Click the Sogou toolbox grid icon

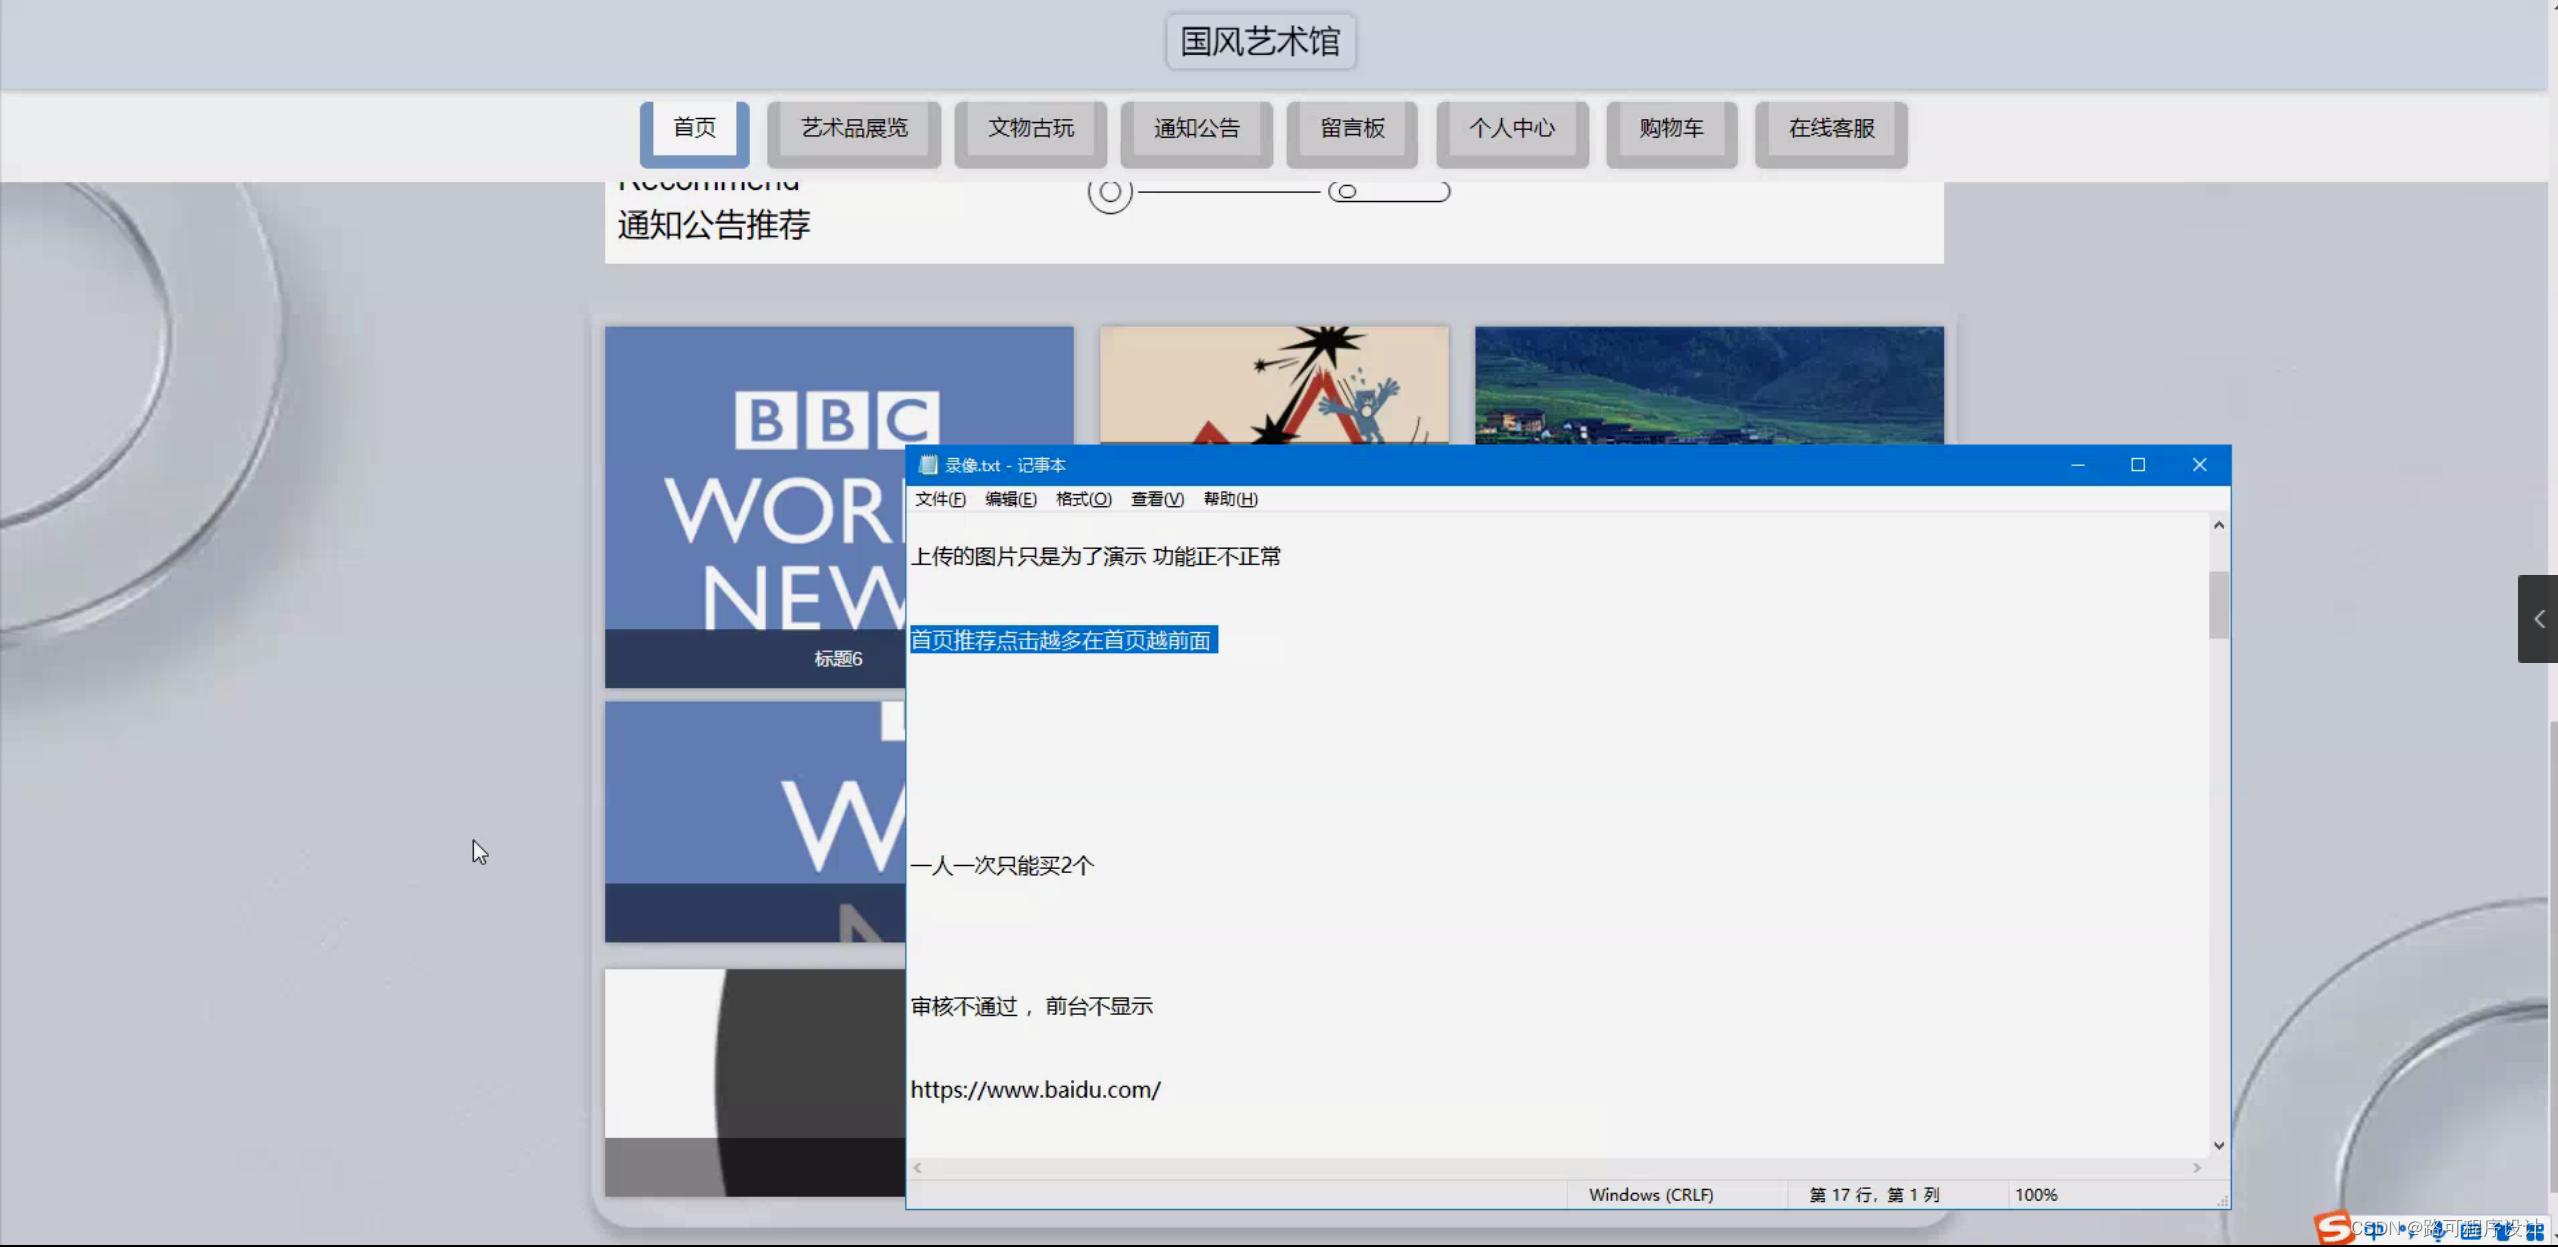2534,1231
